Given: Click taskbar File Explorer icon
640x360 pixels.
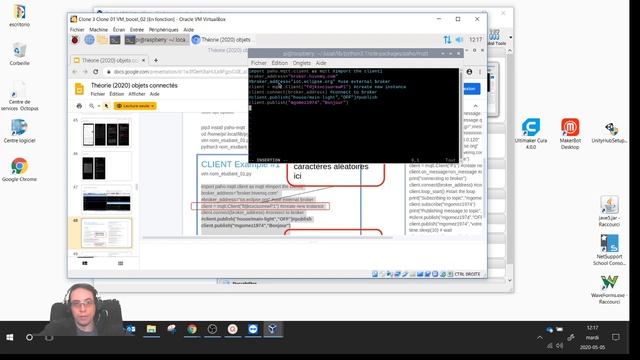Looking at the screenshot, I should (151, 329).
